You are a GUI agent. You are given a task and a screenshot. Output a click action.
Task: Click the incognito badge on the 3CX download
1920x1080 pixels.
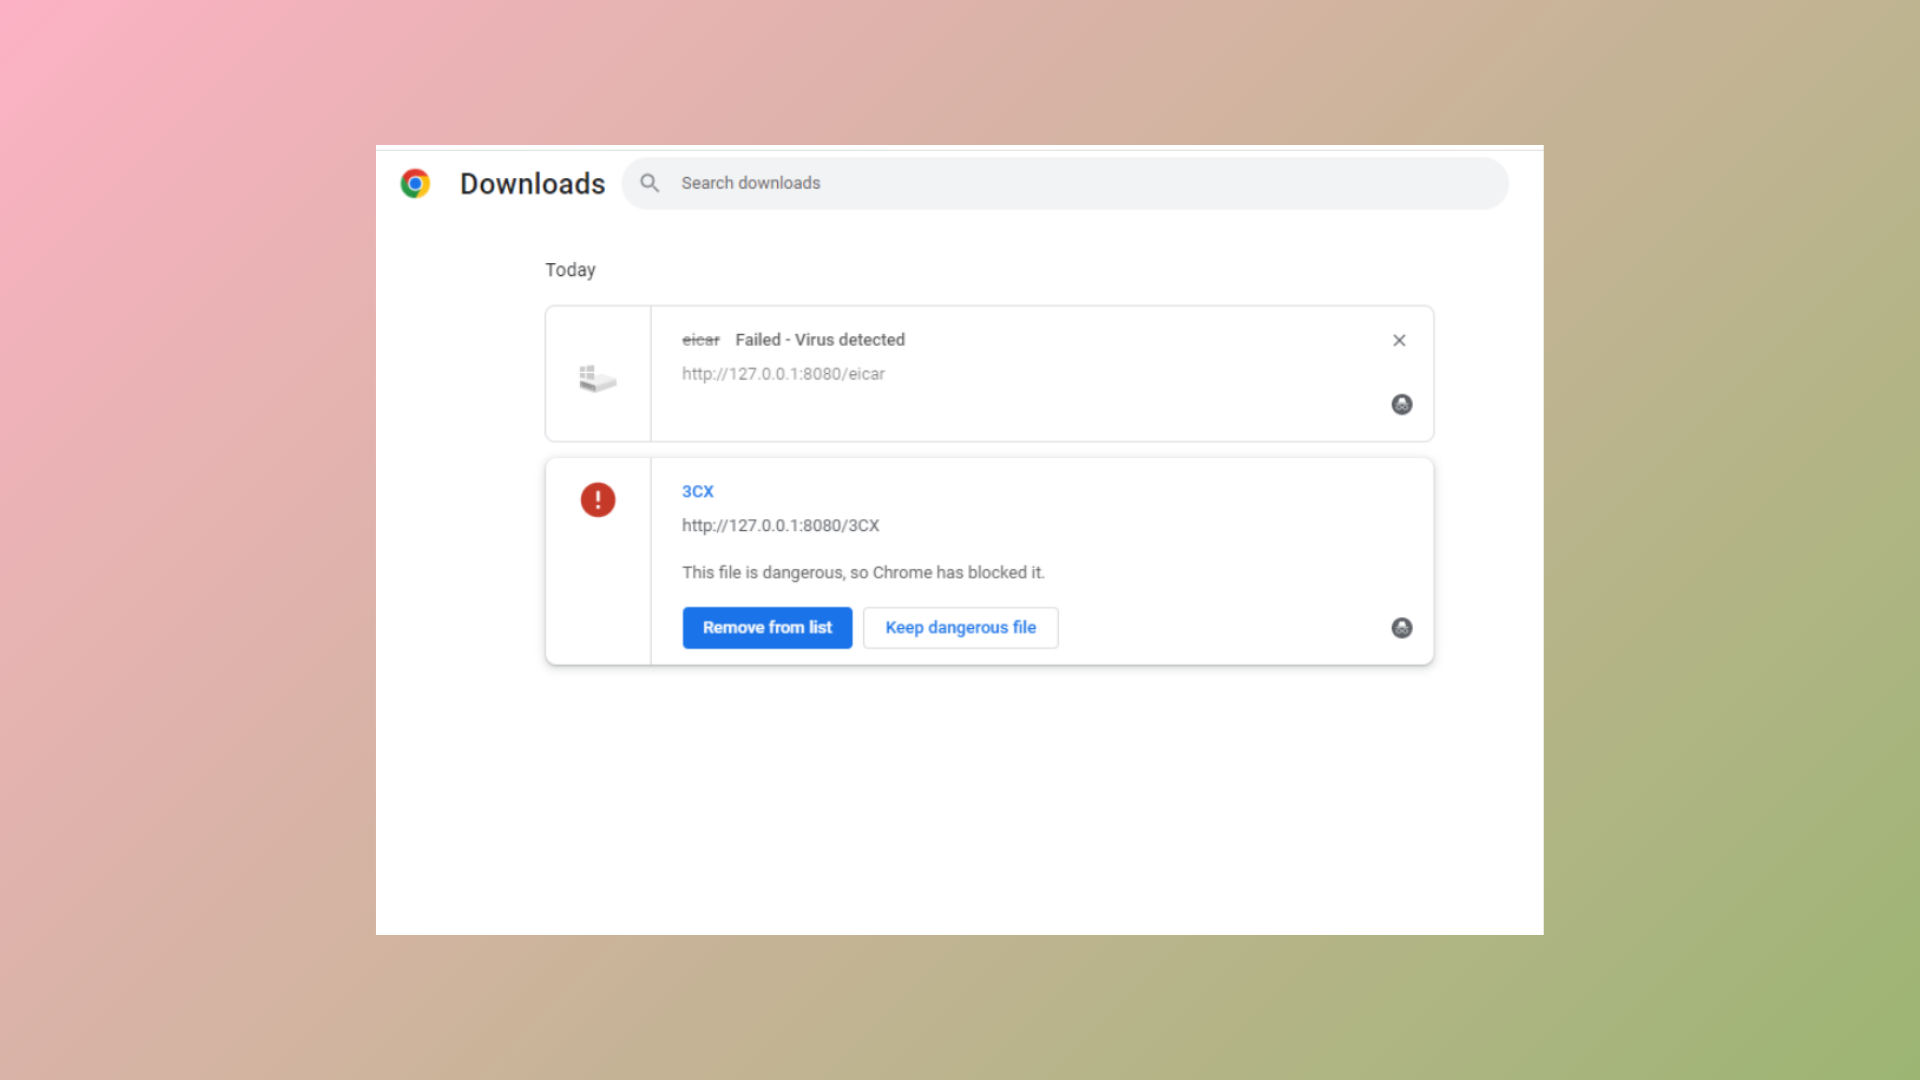coord(1401,628)
